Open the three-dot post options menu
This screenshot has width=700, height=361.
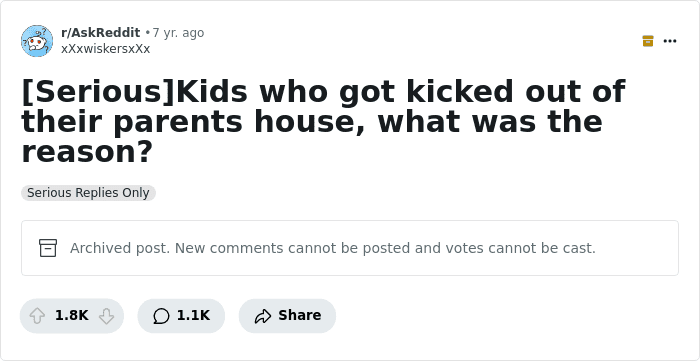[670, 41]
